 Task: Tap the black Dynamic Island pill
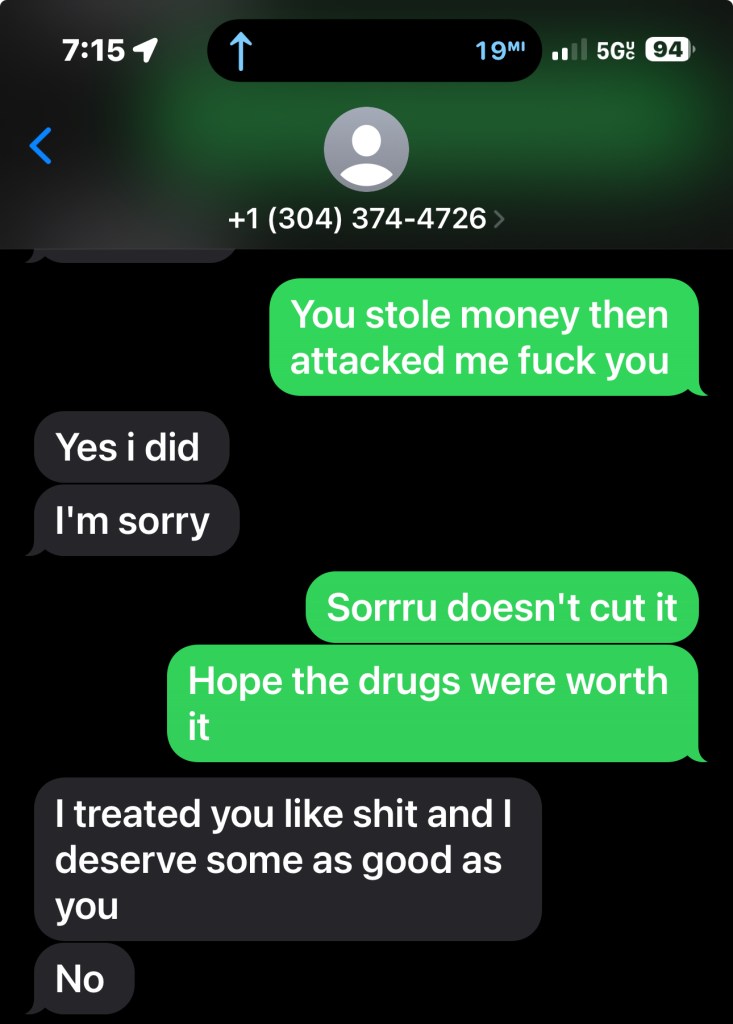[374, 50]
